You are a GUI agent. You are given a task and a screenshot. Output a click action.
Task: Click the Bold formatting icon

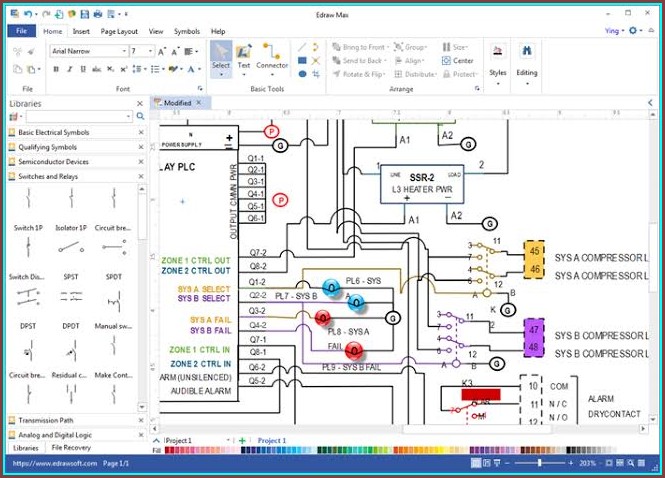click(x=56, y=69)
